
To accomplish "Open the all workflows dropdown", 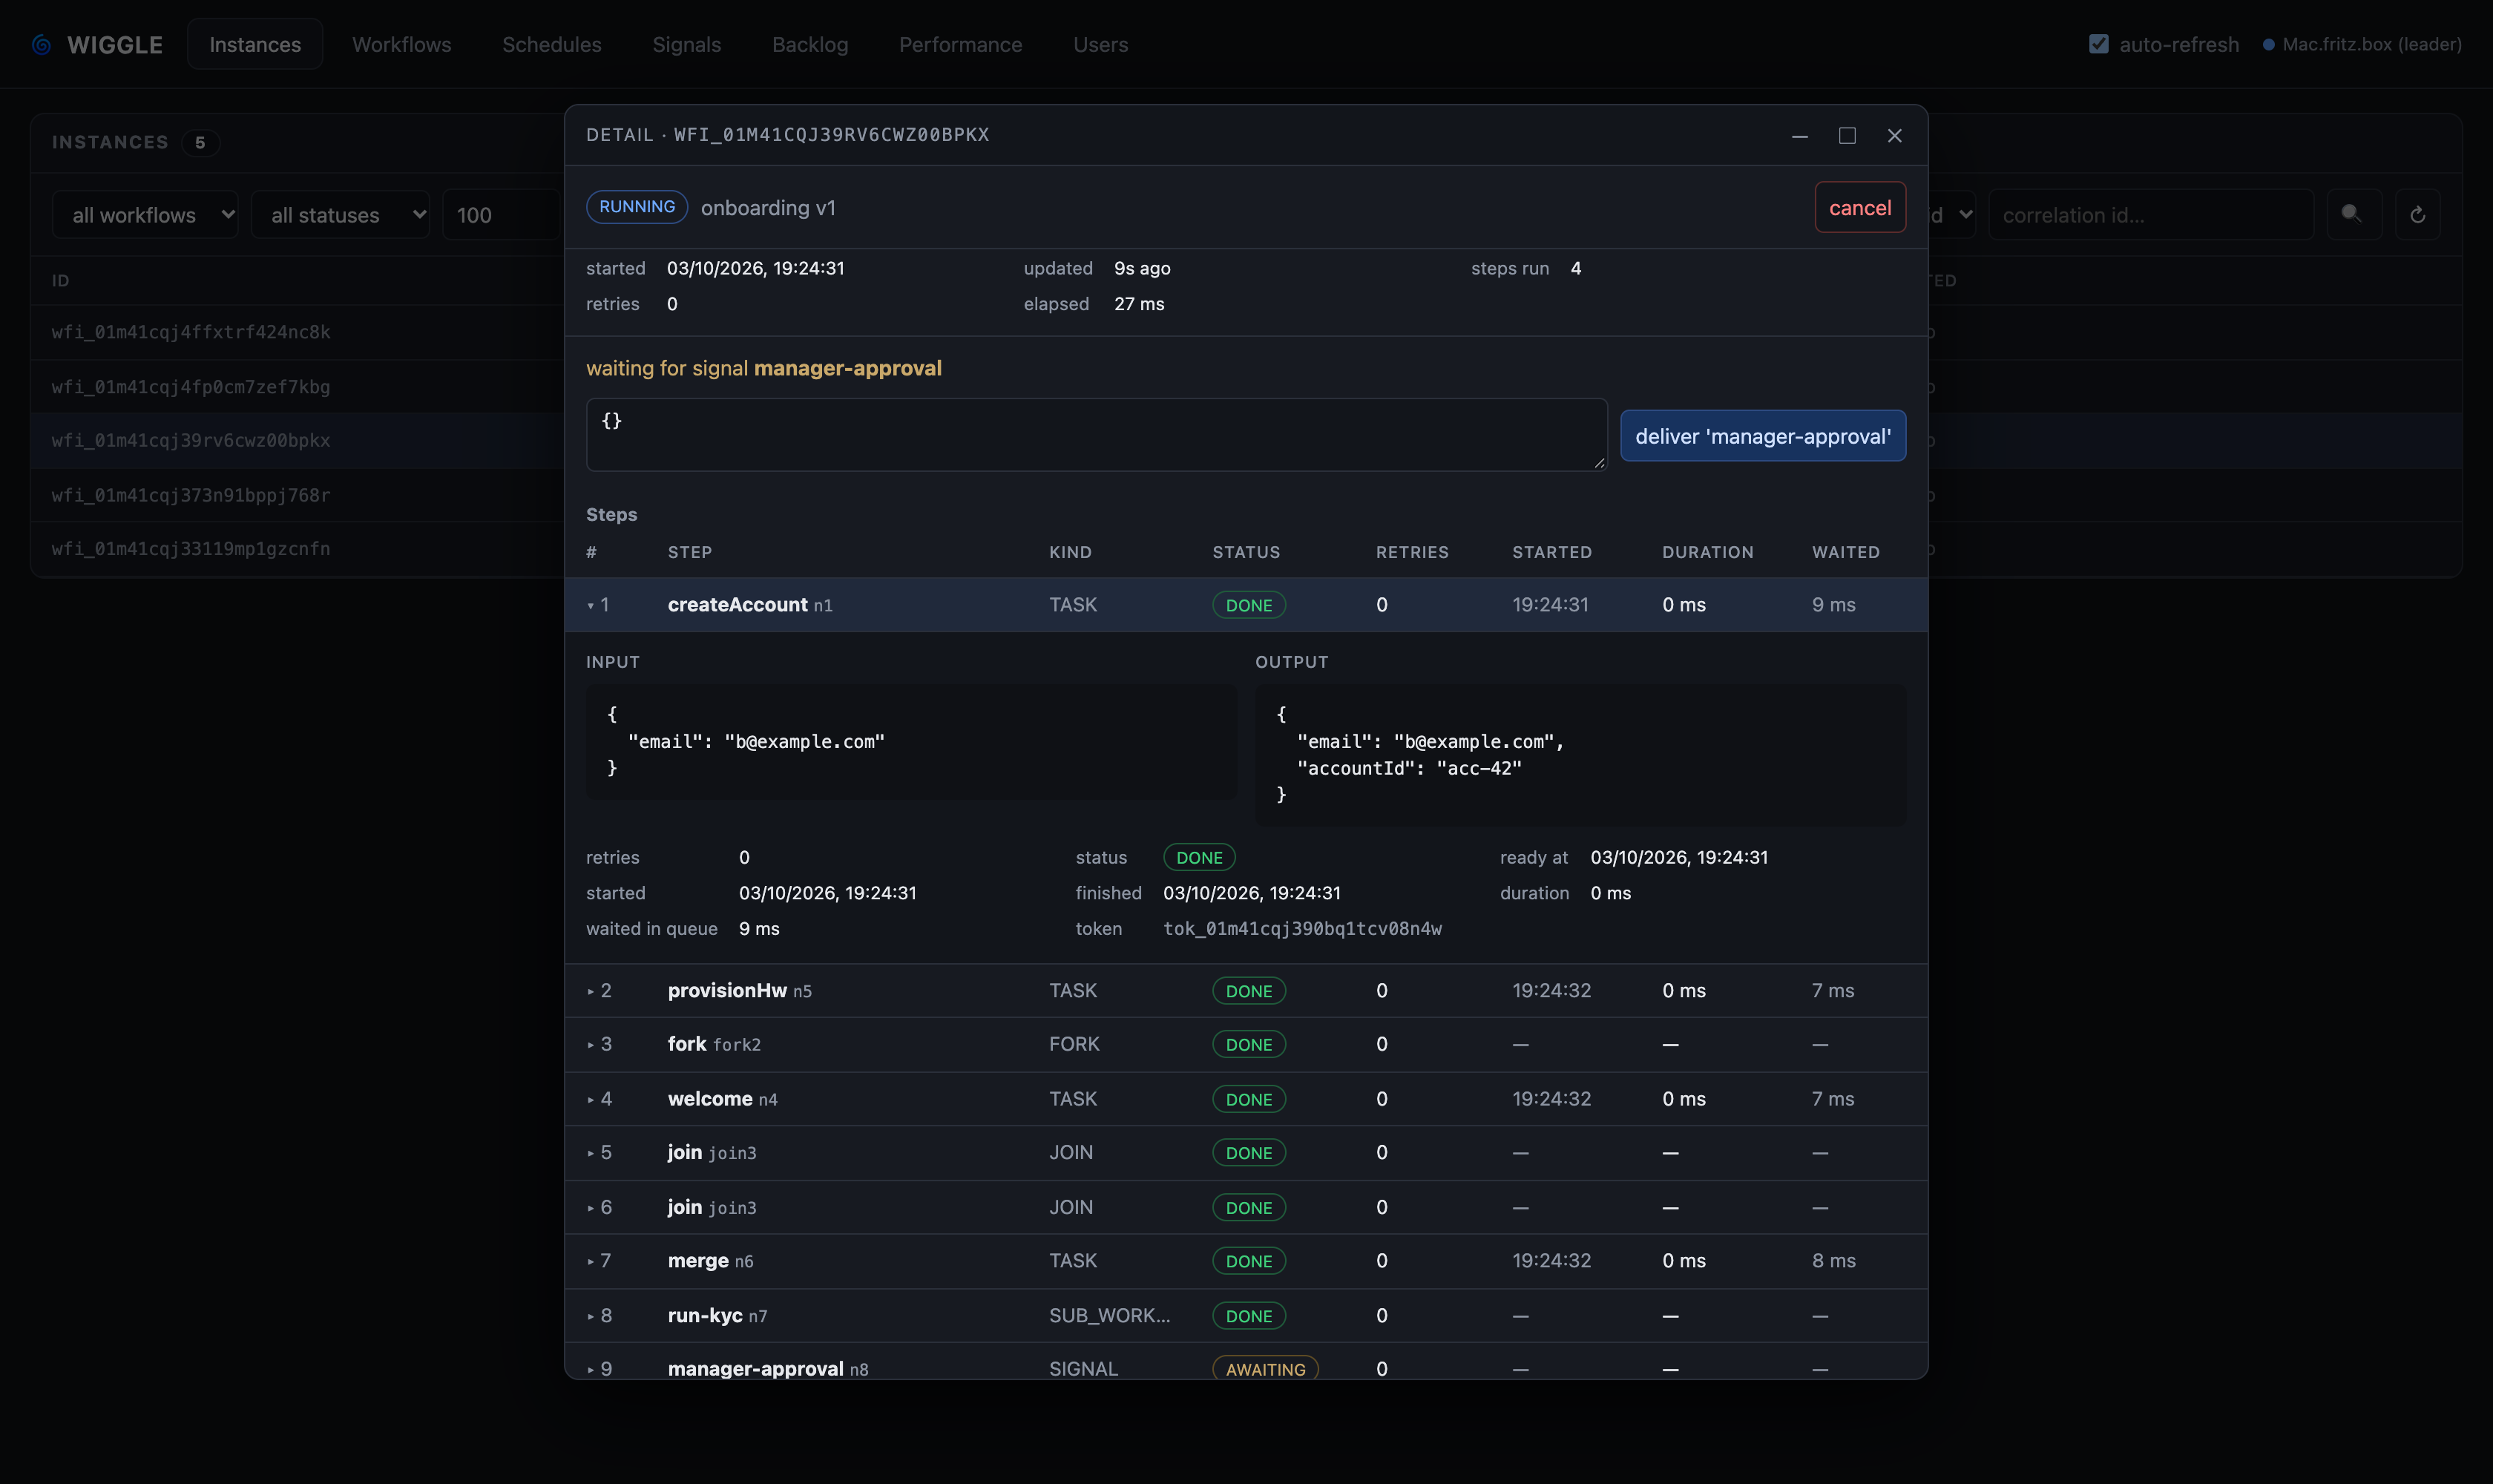I will (x=145, y=215).
